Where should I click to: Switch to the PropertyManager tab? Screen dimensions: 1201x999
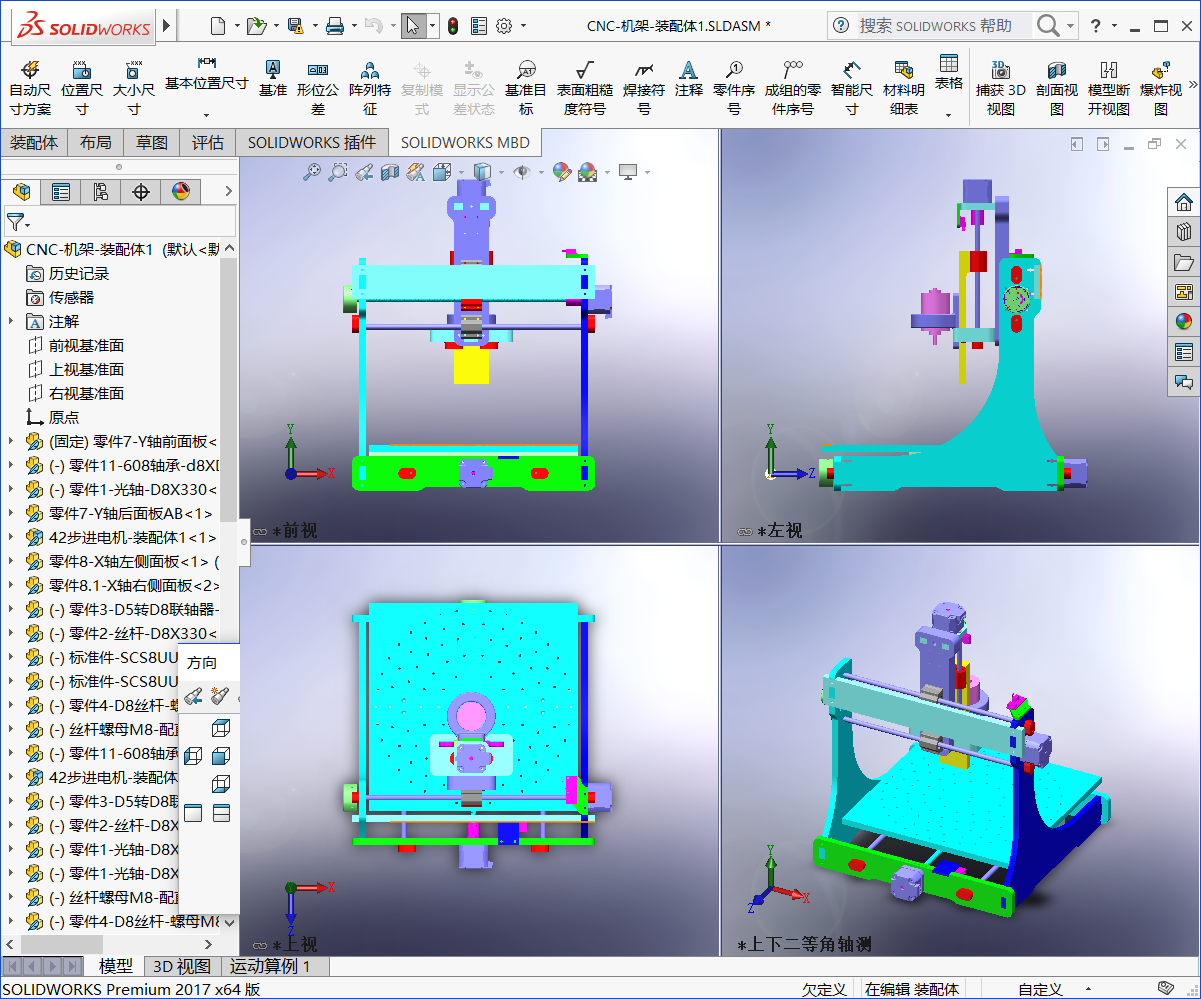coord(61,191)
